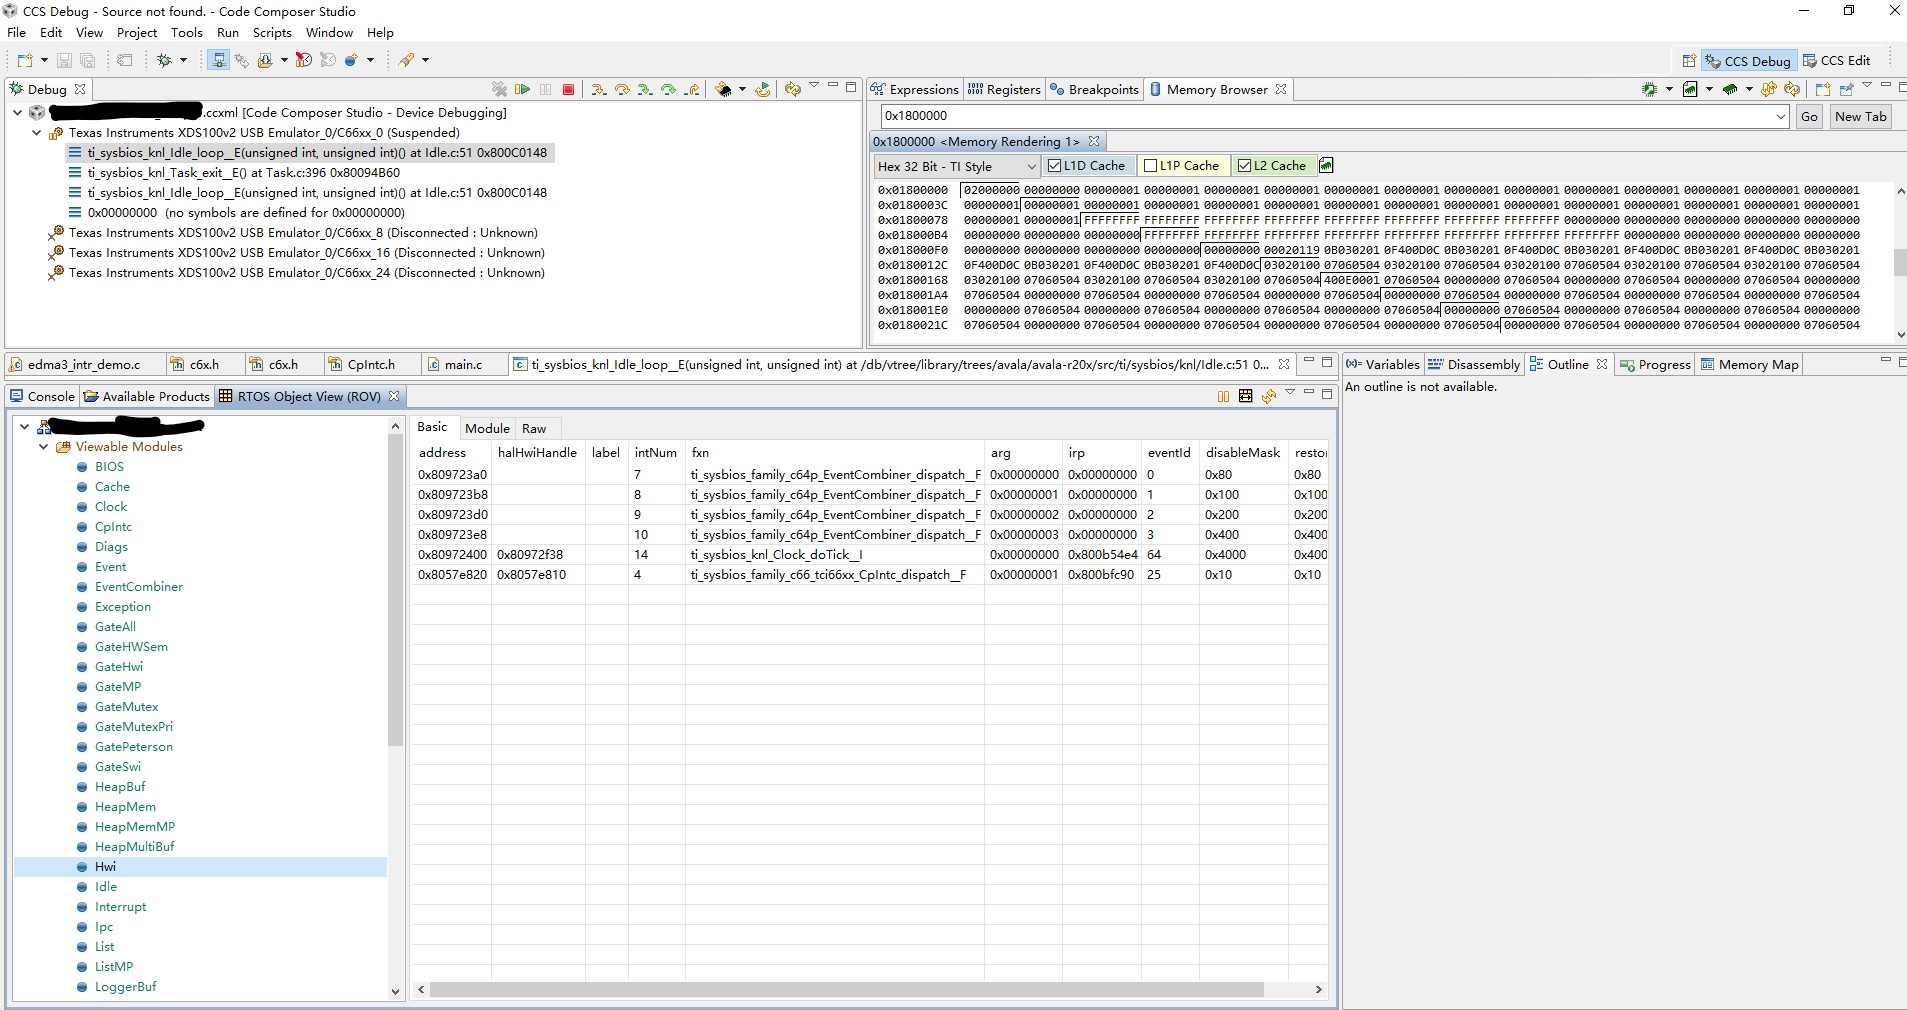Click the flashlight Search icon in toolbar
Image resolution: width=1907 pixels, height=1010 pixels.
[x=406, y=60]
